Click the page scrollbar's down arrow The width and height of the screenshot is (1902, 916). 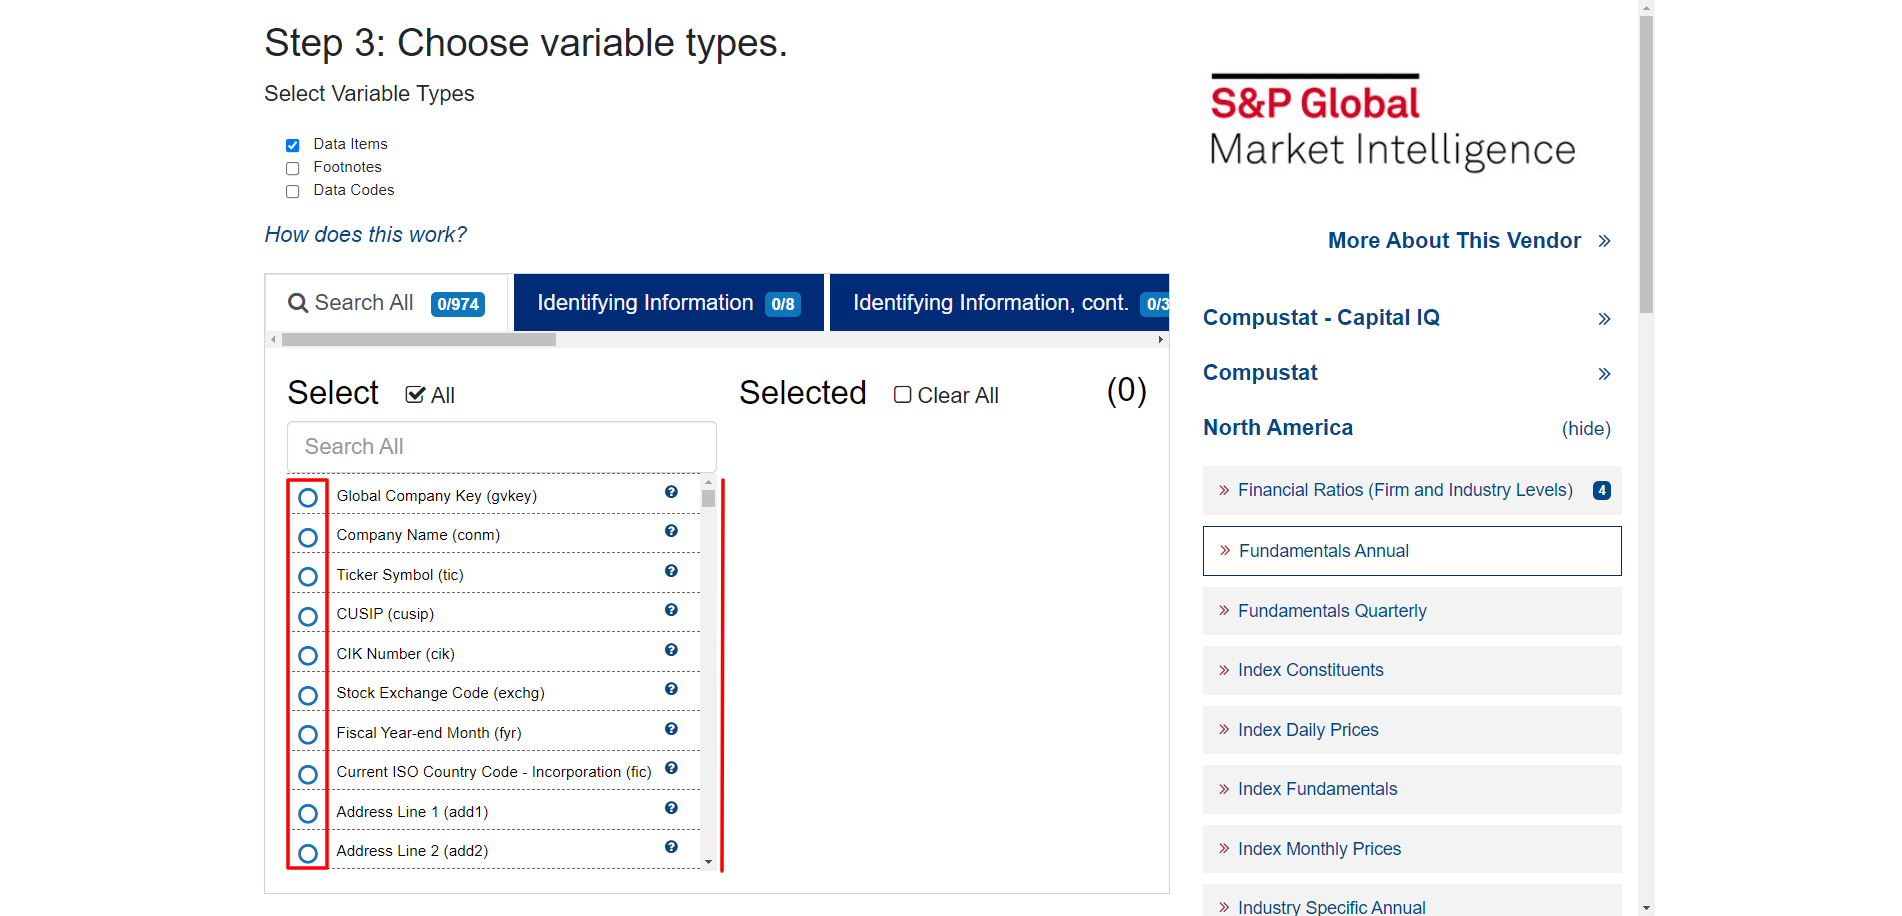click(x=1646, y=908)
